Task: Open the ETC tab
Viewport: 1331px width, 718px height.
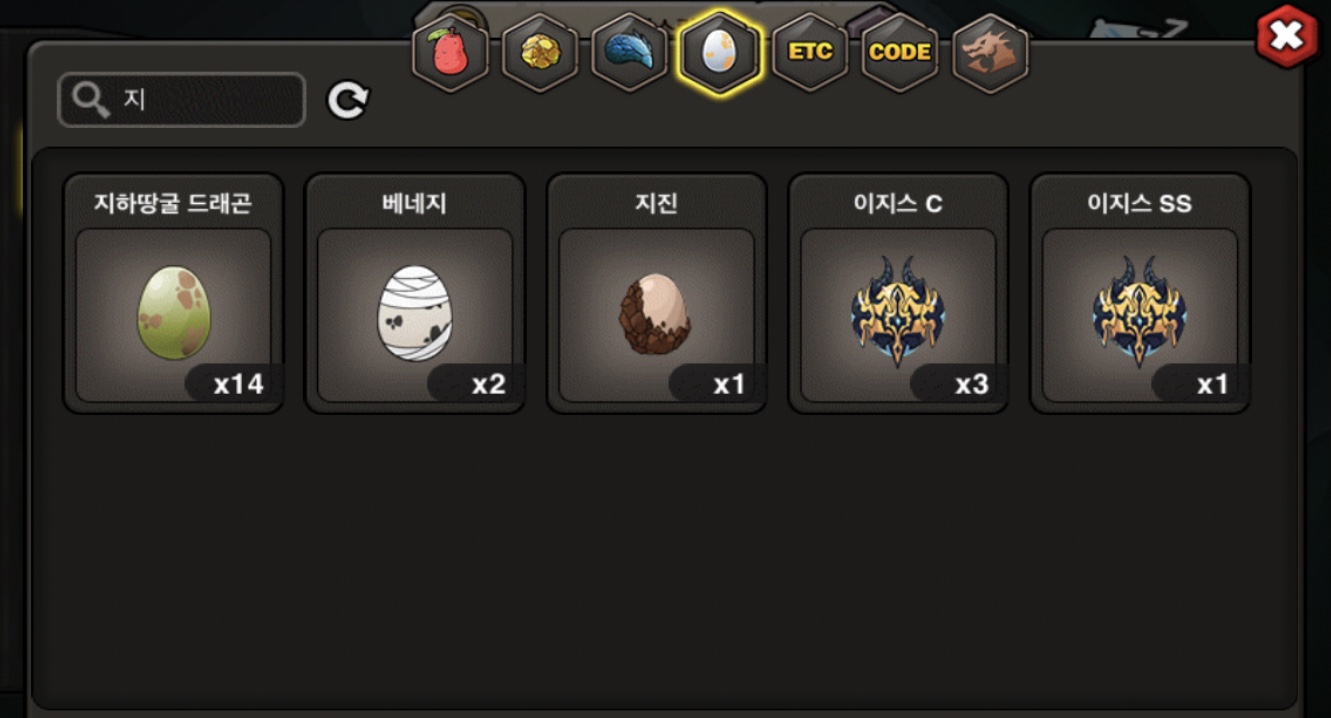Action: pos(810,52)
